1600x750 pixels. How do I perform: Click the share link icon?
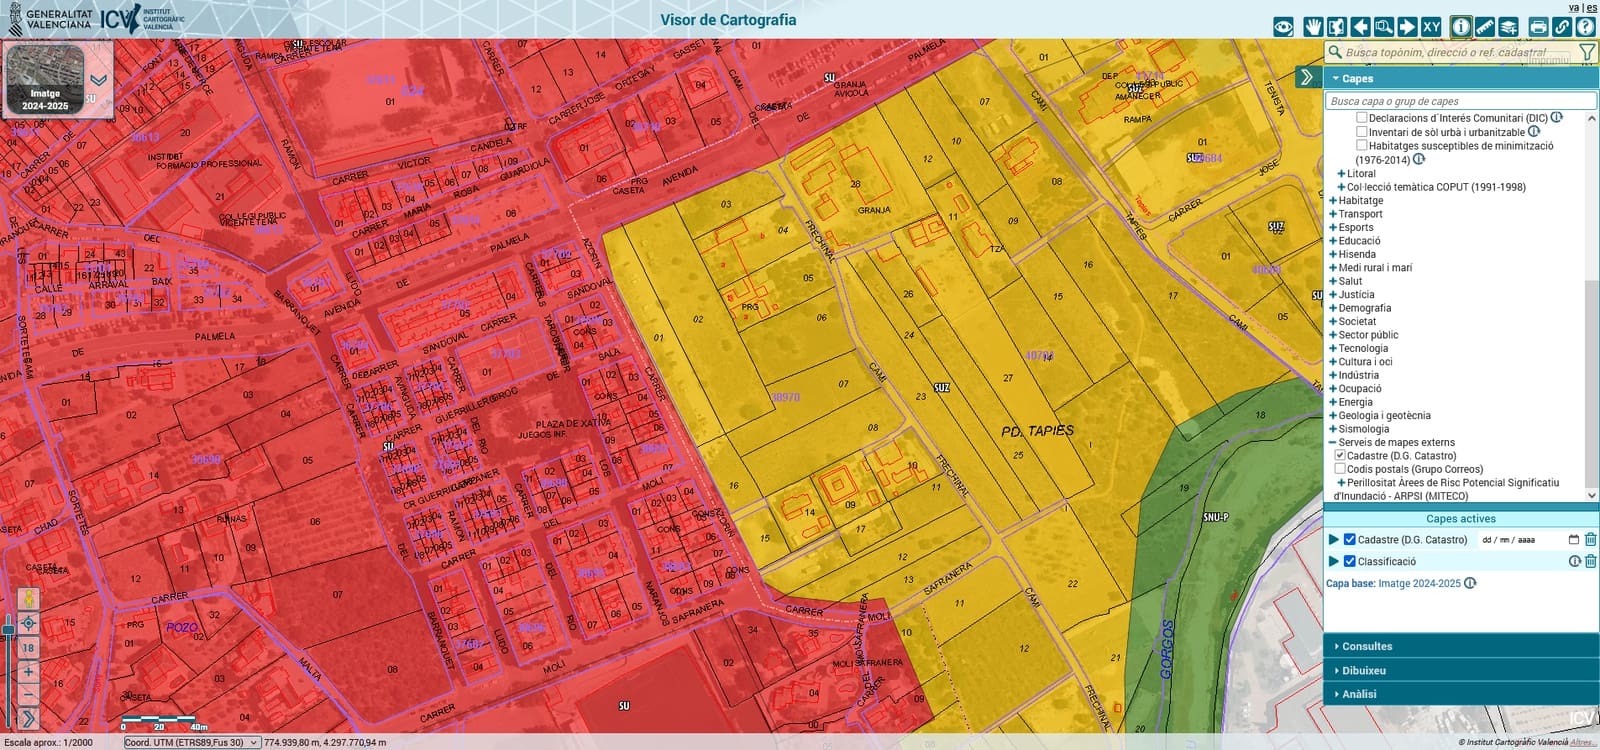click(x=1561, y=27)
